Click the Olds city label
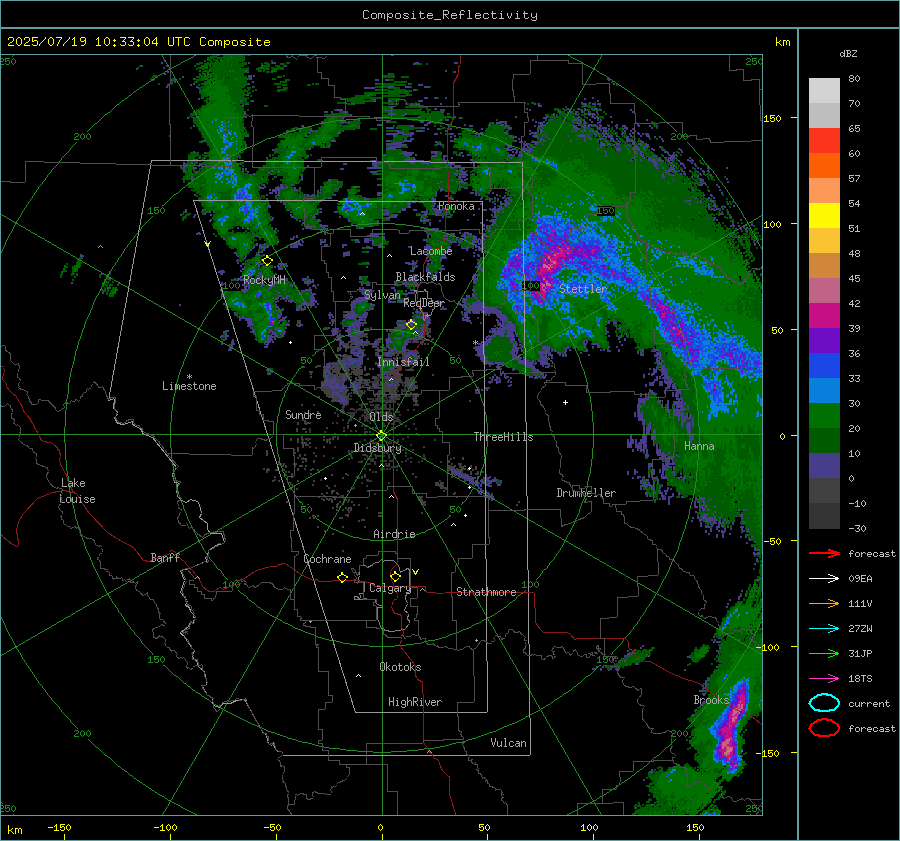 [381, 417]
